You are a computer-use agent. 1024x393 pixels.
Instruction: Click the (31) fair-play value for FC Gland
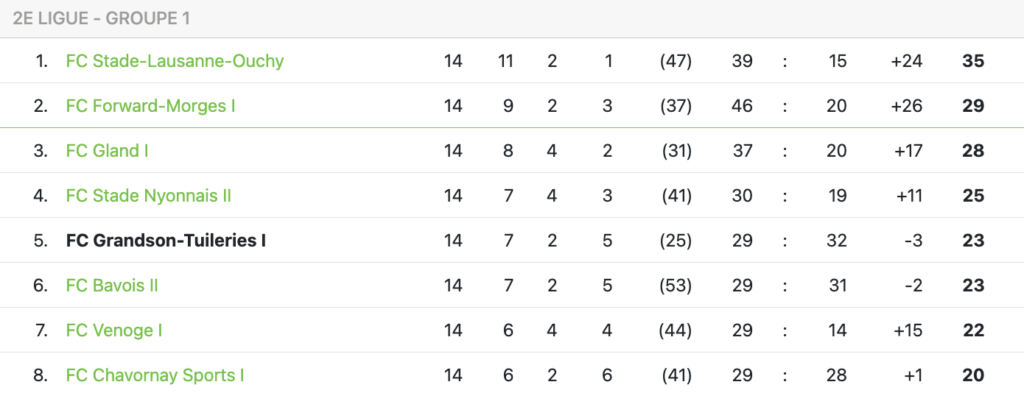[675, 151]
